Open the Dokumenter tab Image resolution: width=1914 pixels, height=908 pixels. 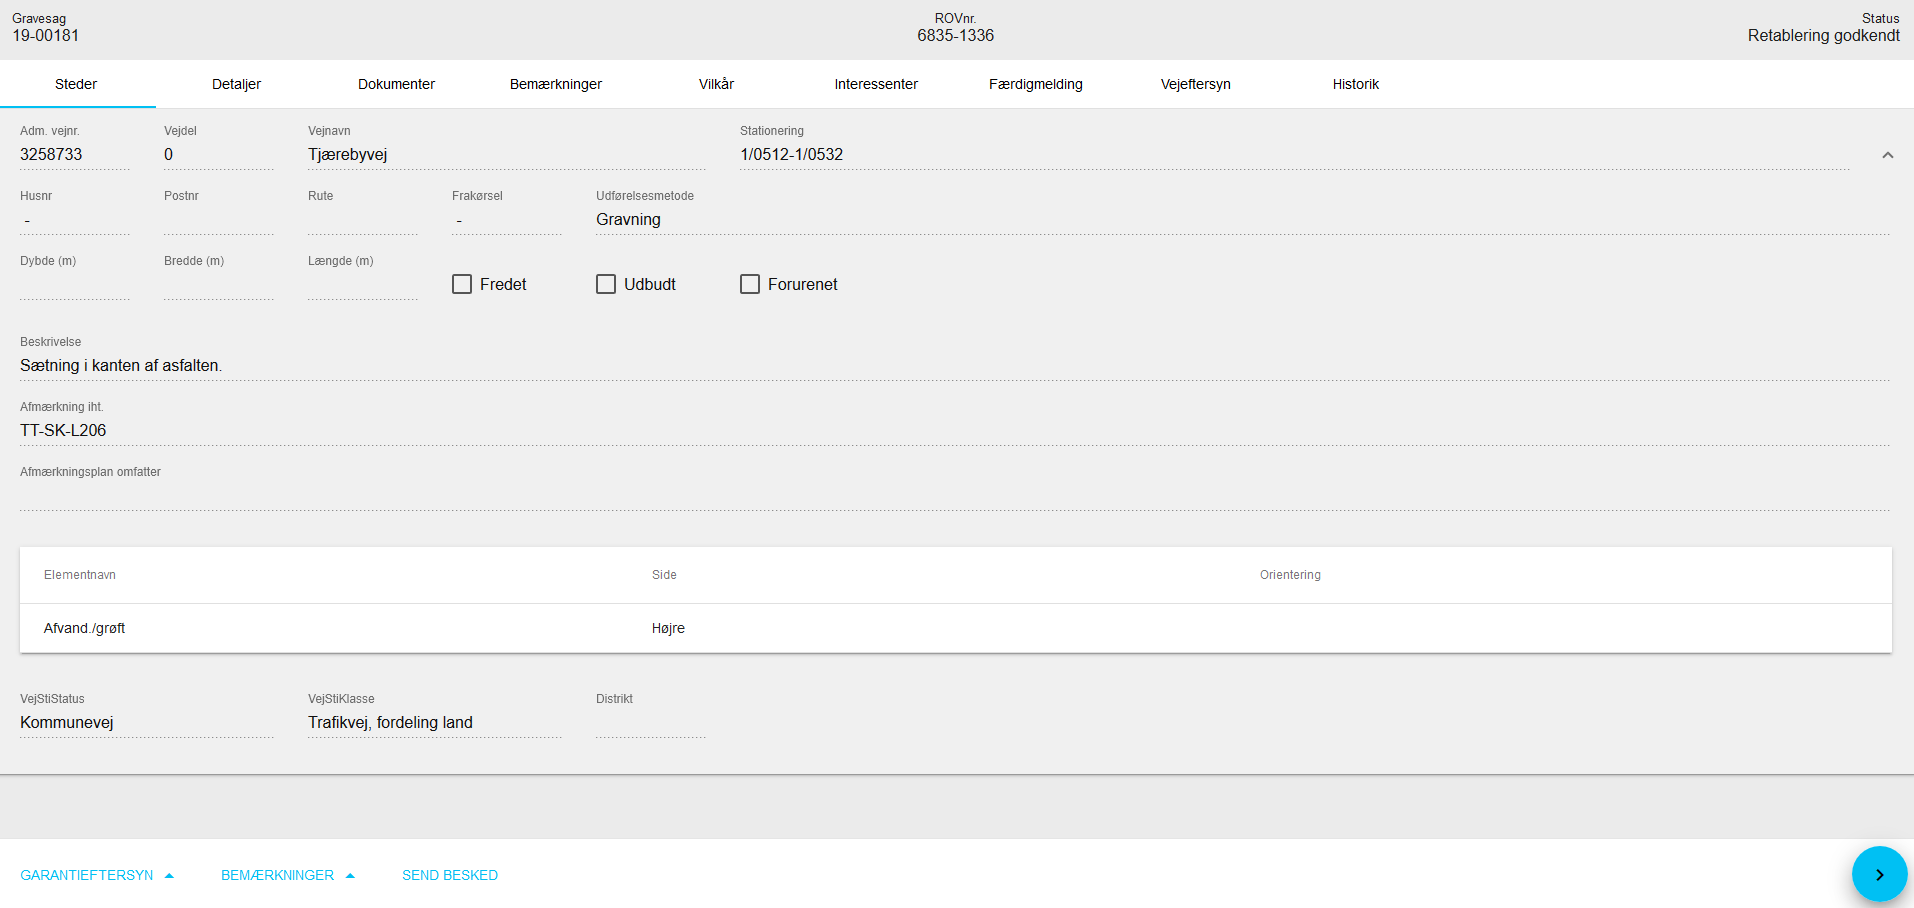396,84
